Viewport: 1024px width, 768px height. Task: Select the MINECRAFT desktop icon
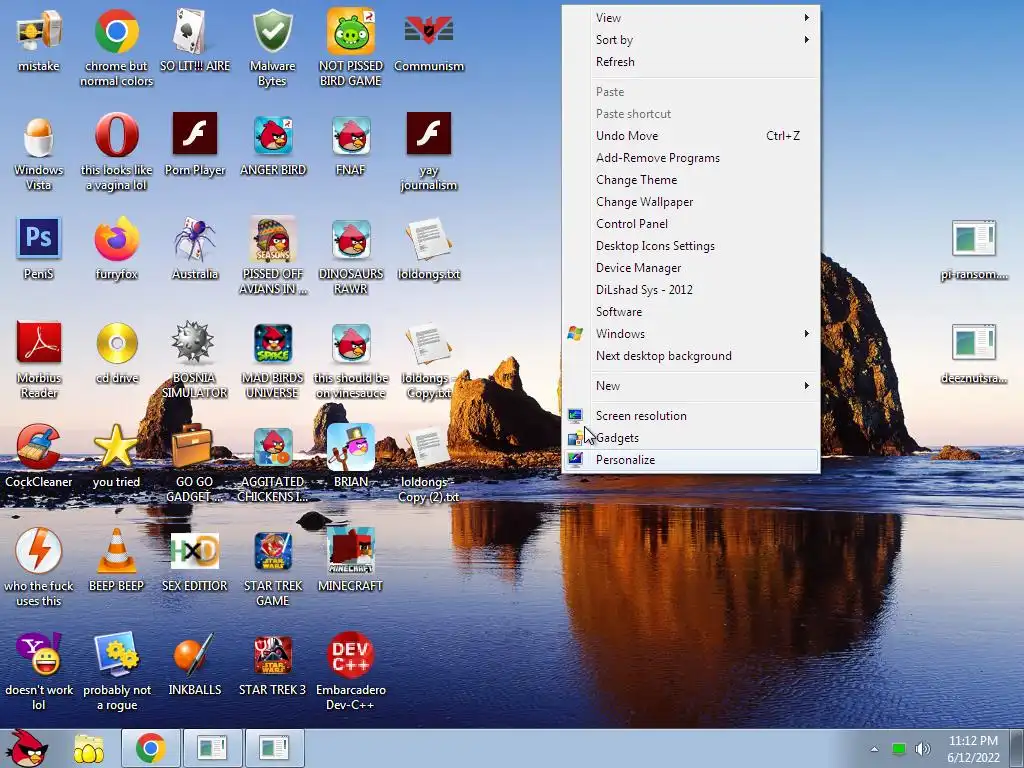coord(351,560)
